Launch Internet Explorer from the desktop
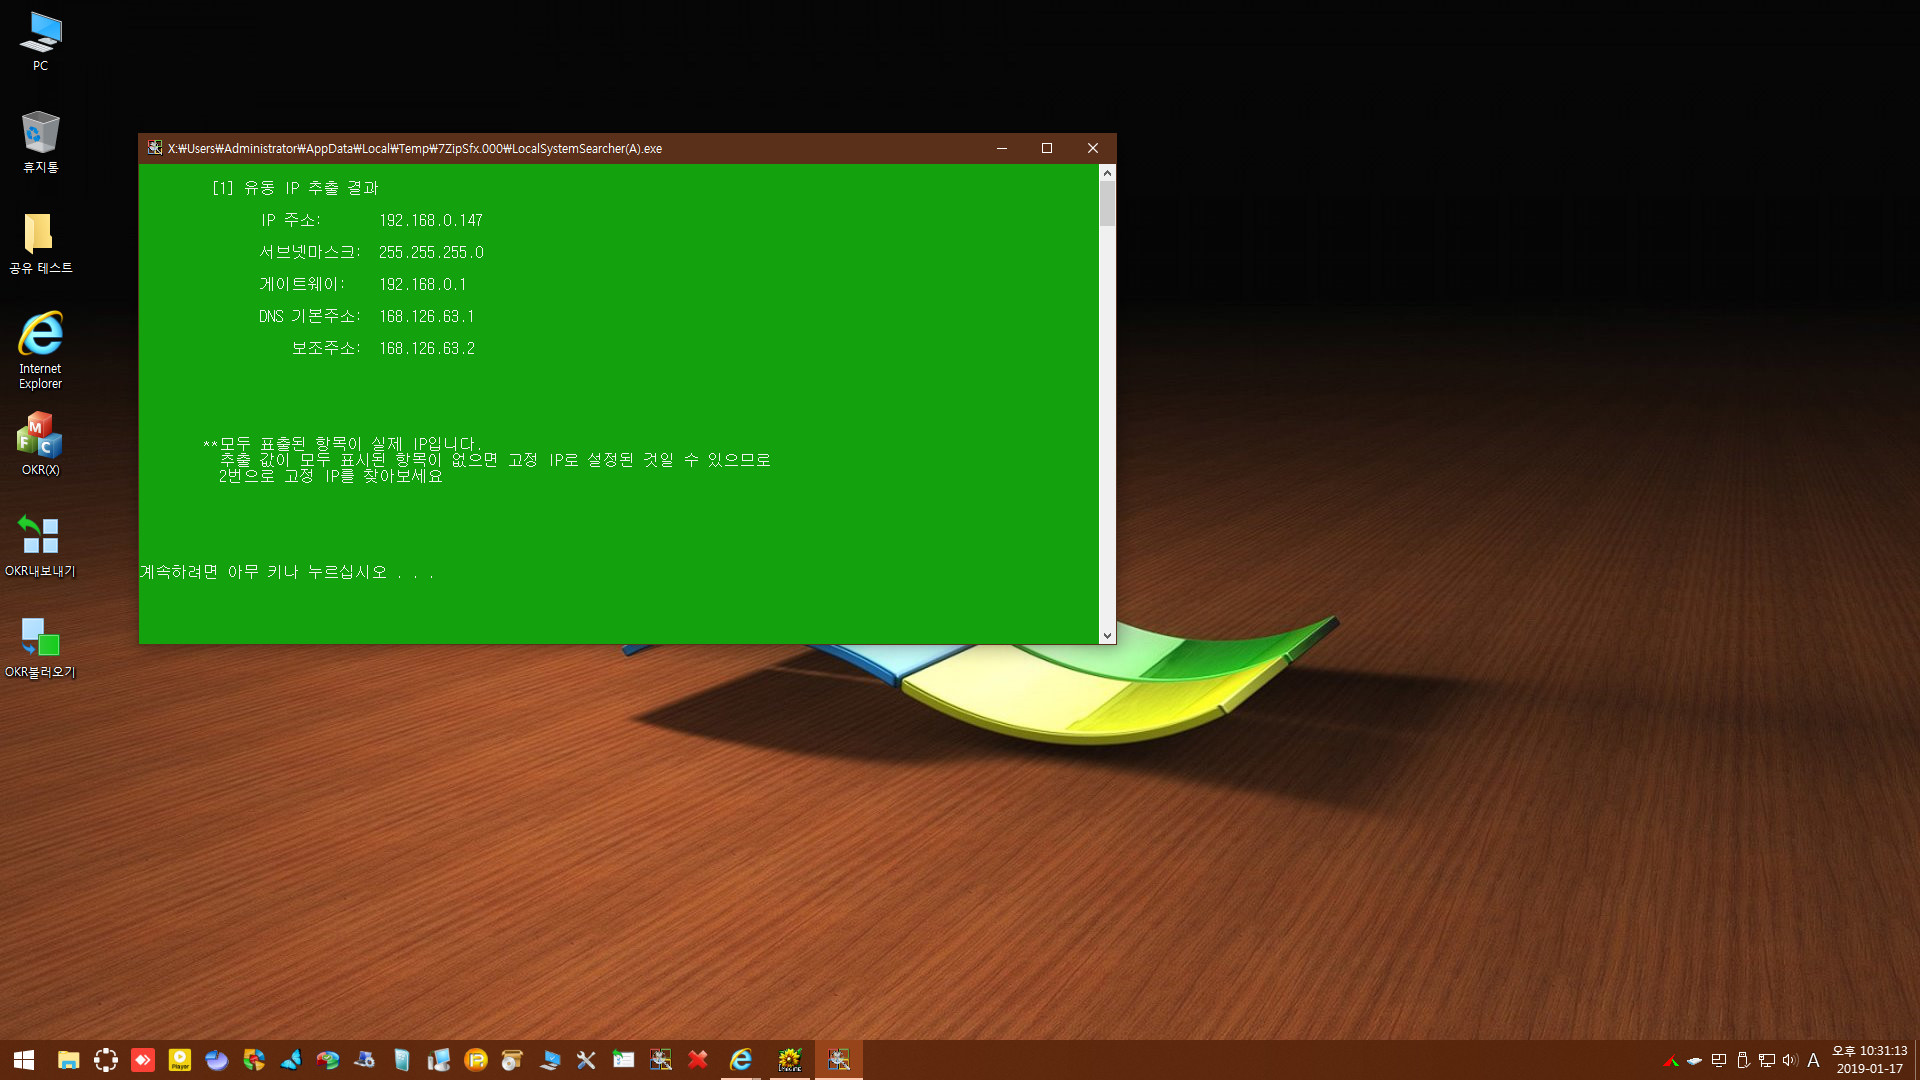The image size is (1920, 1080). pyautogui.click(x=40, y=350)
